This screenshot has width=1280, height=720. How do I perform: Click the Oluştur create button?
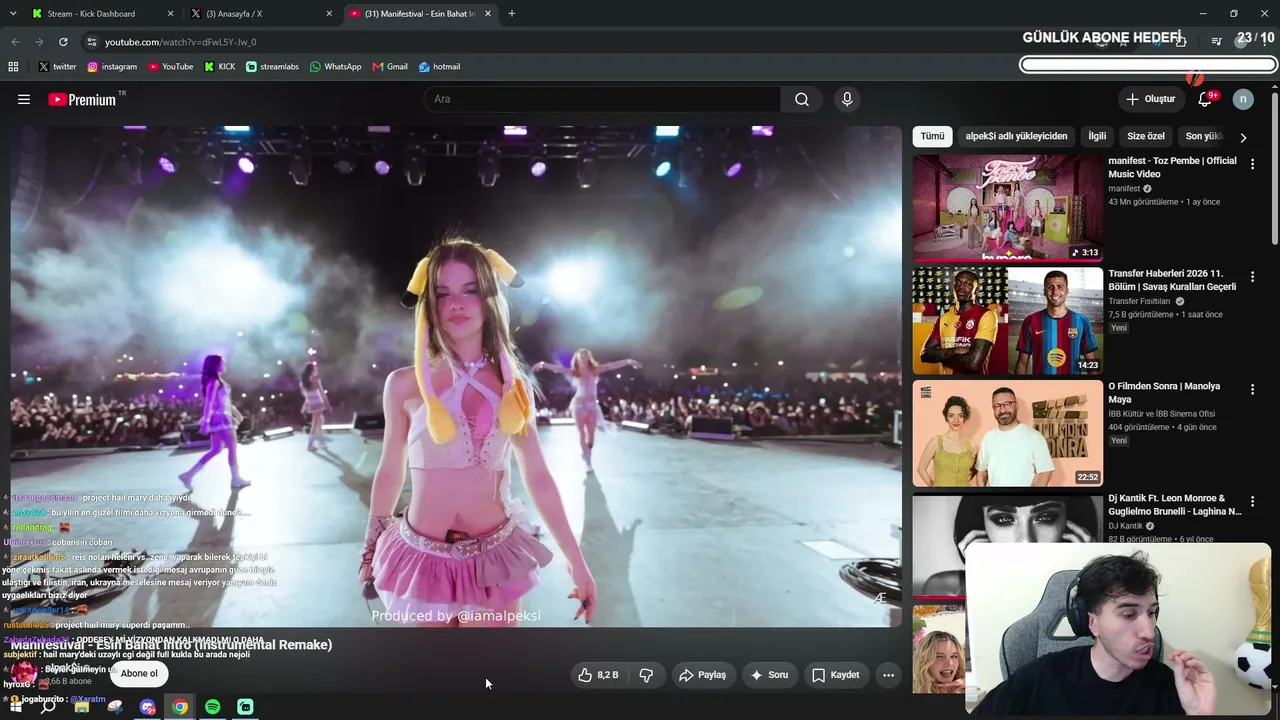pyautogui.click(x=1150, y=99)
